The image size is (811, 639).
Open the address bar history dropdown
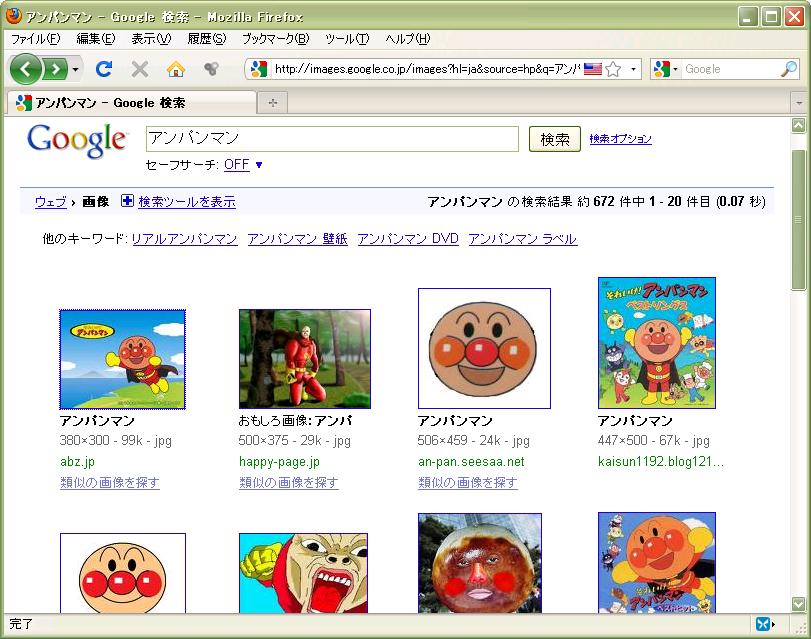click(x=633, y=69)
